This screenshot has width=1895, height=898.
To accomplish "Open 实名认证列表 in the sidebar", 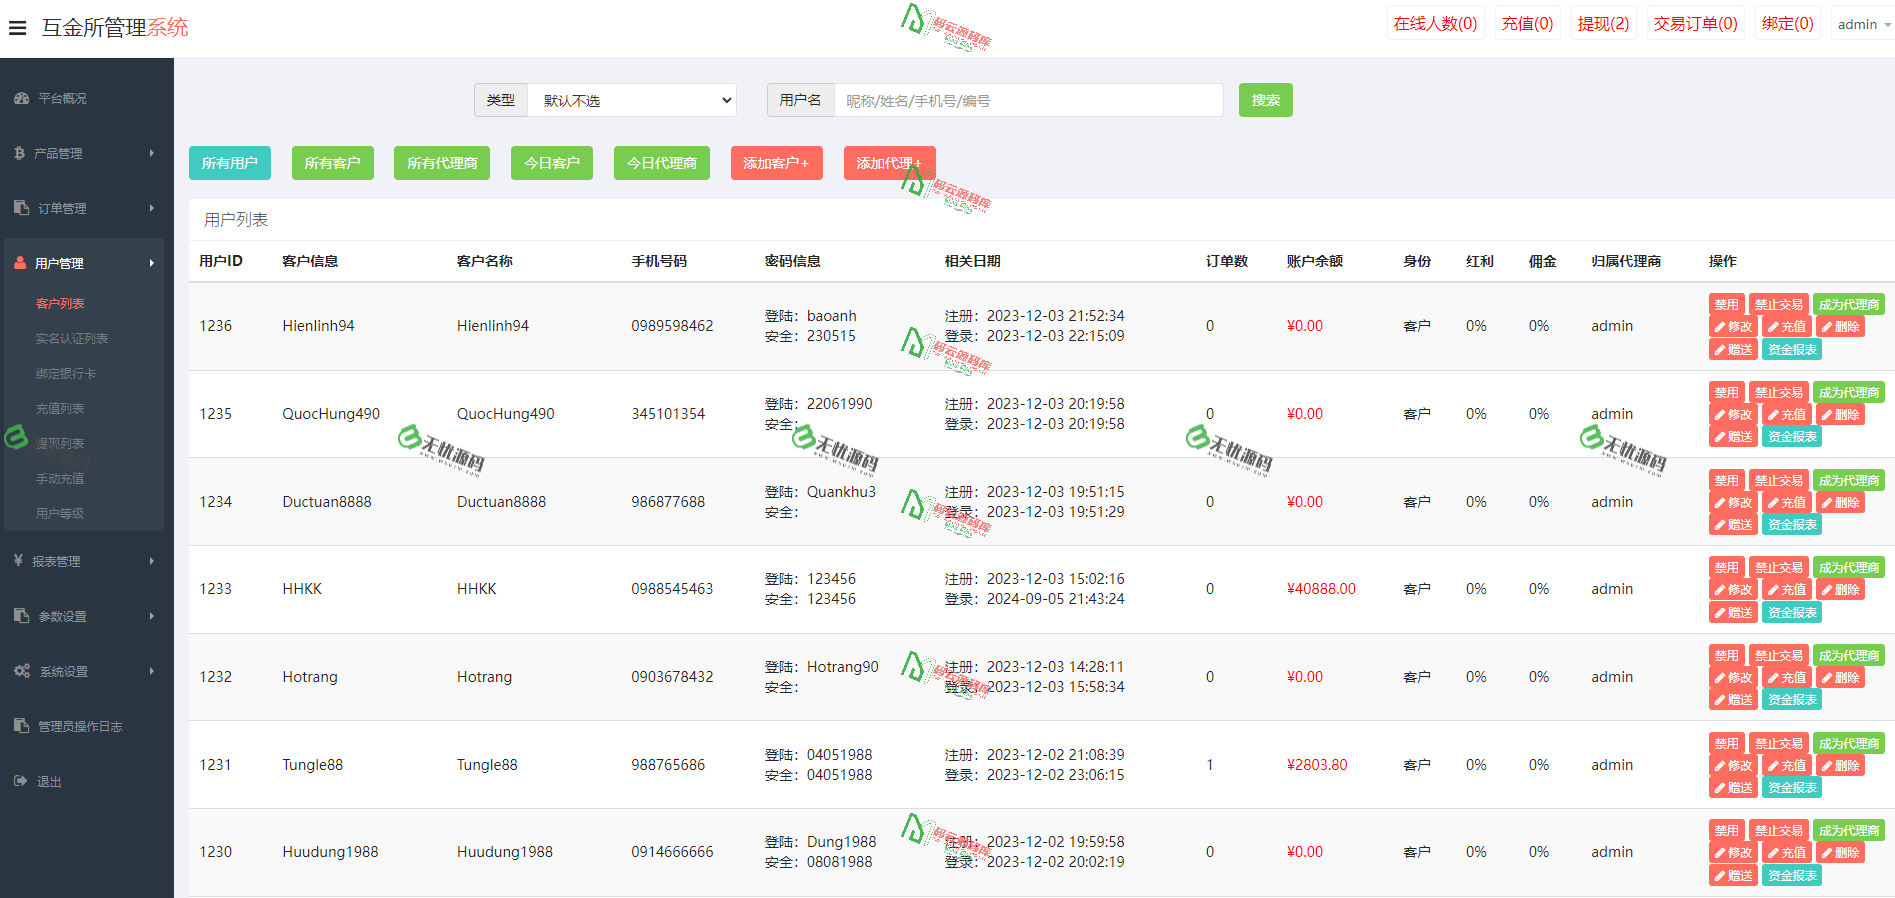I will (72, 339).
